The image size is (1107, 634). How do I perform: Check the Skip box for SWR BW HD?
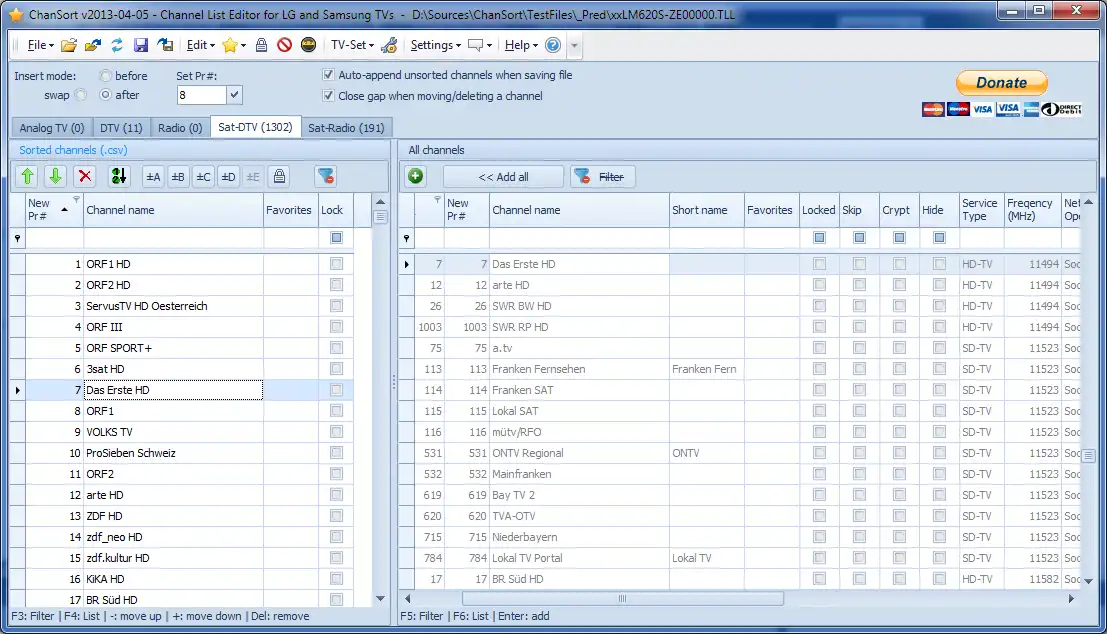(859, 306)
